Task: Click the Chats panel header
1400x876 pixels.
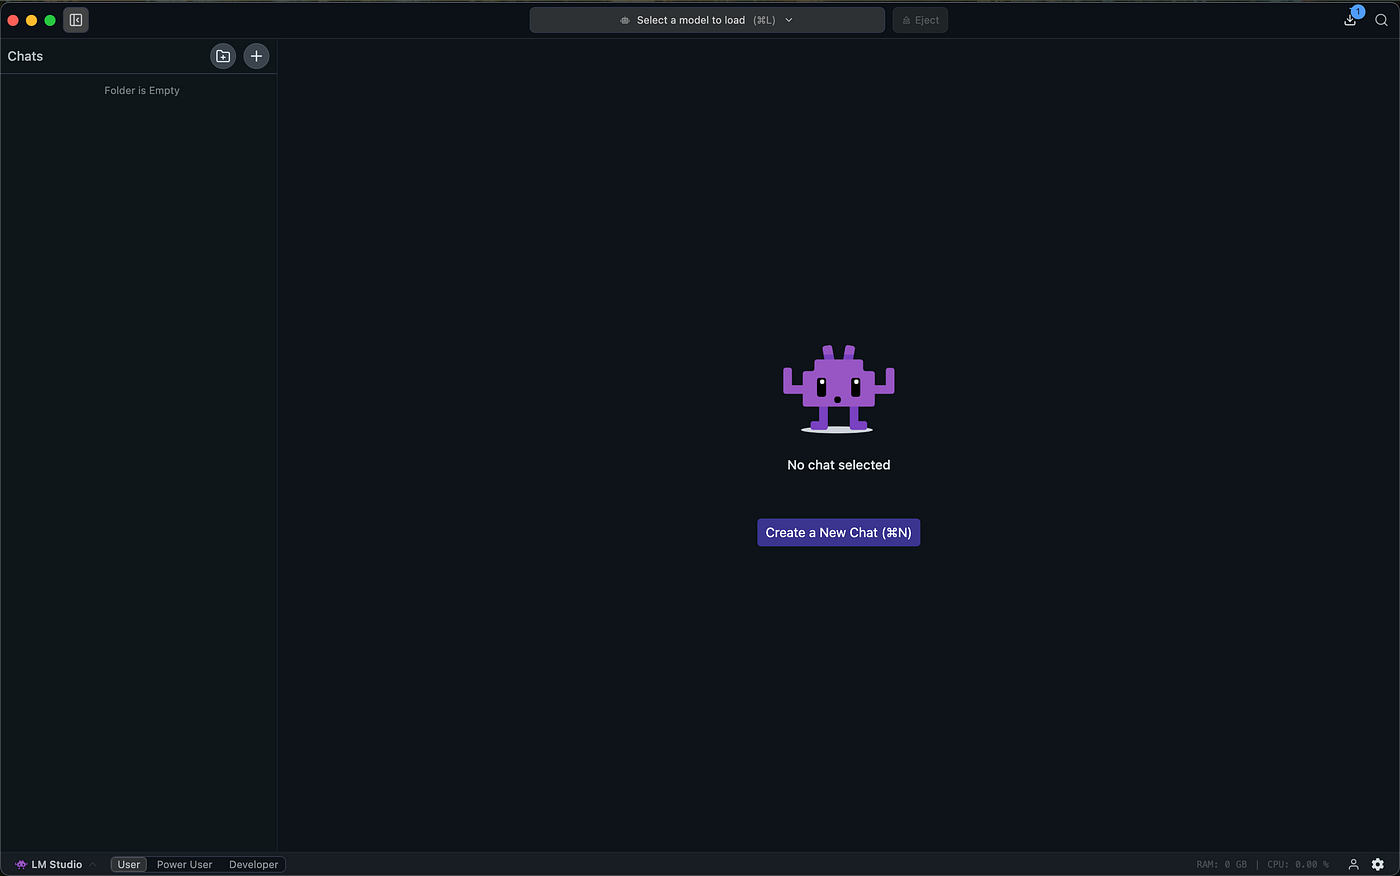Action: 26,56
